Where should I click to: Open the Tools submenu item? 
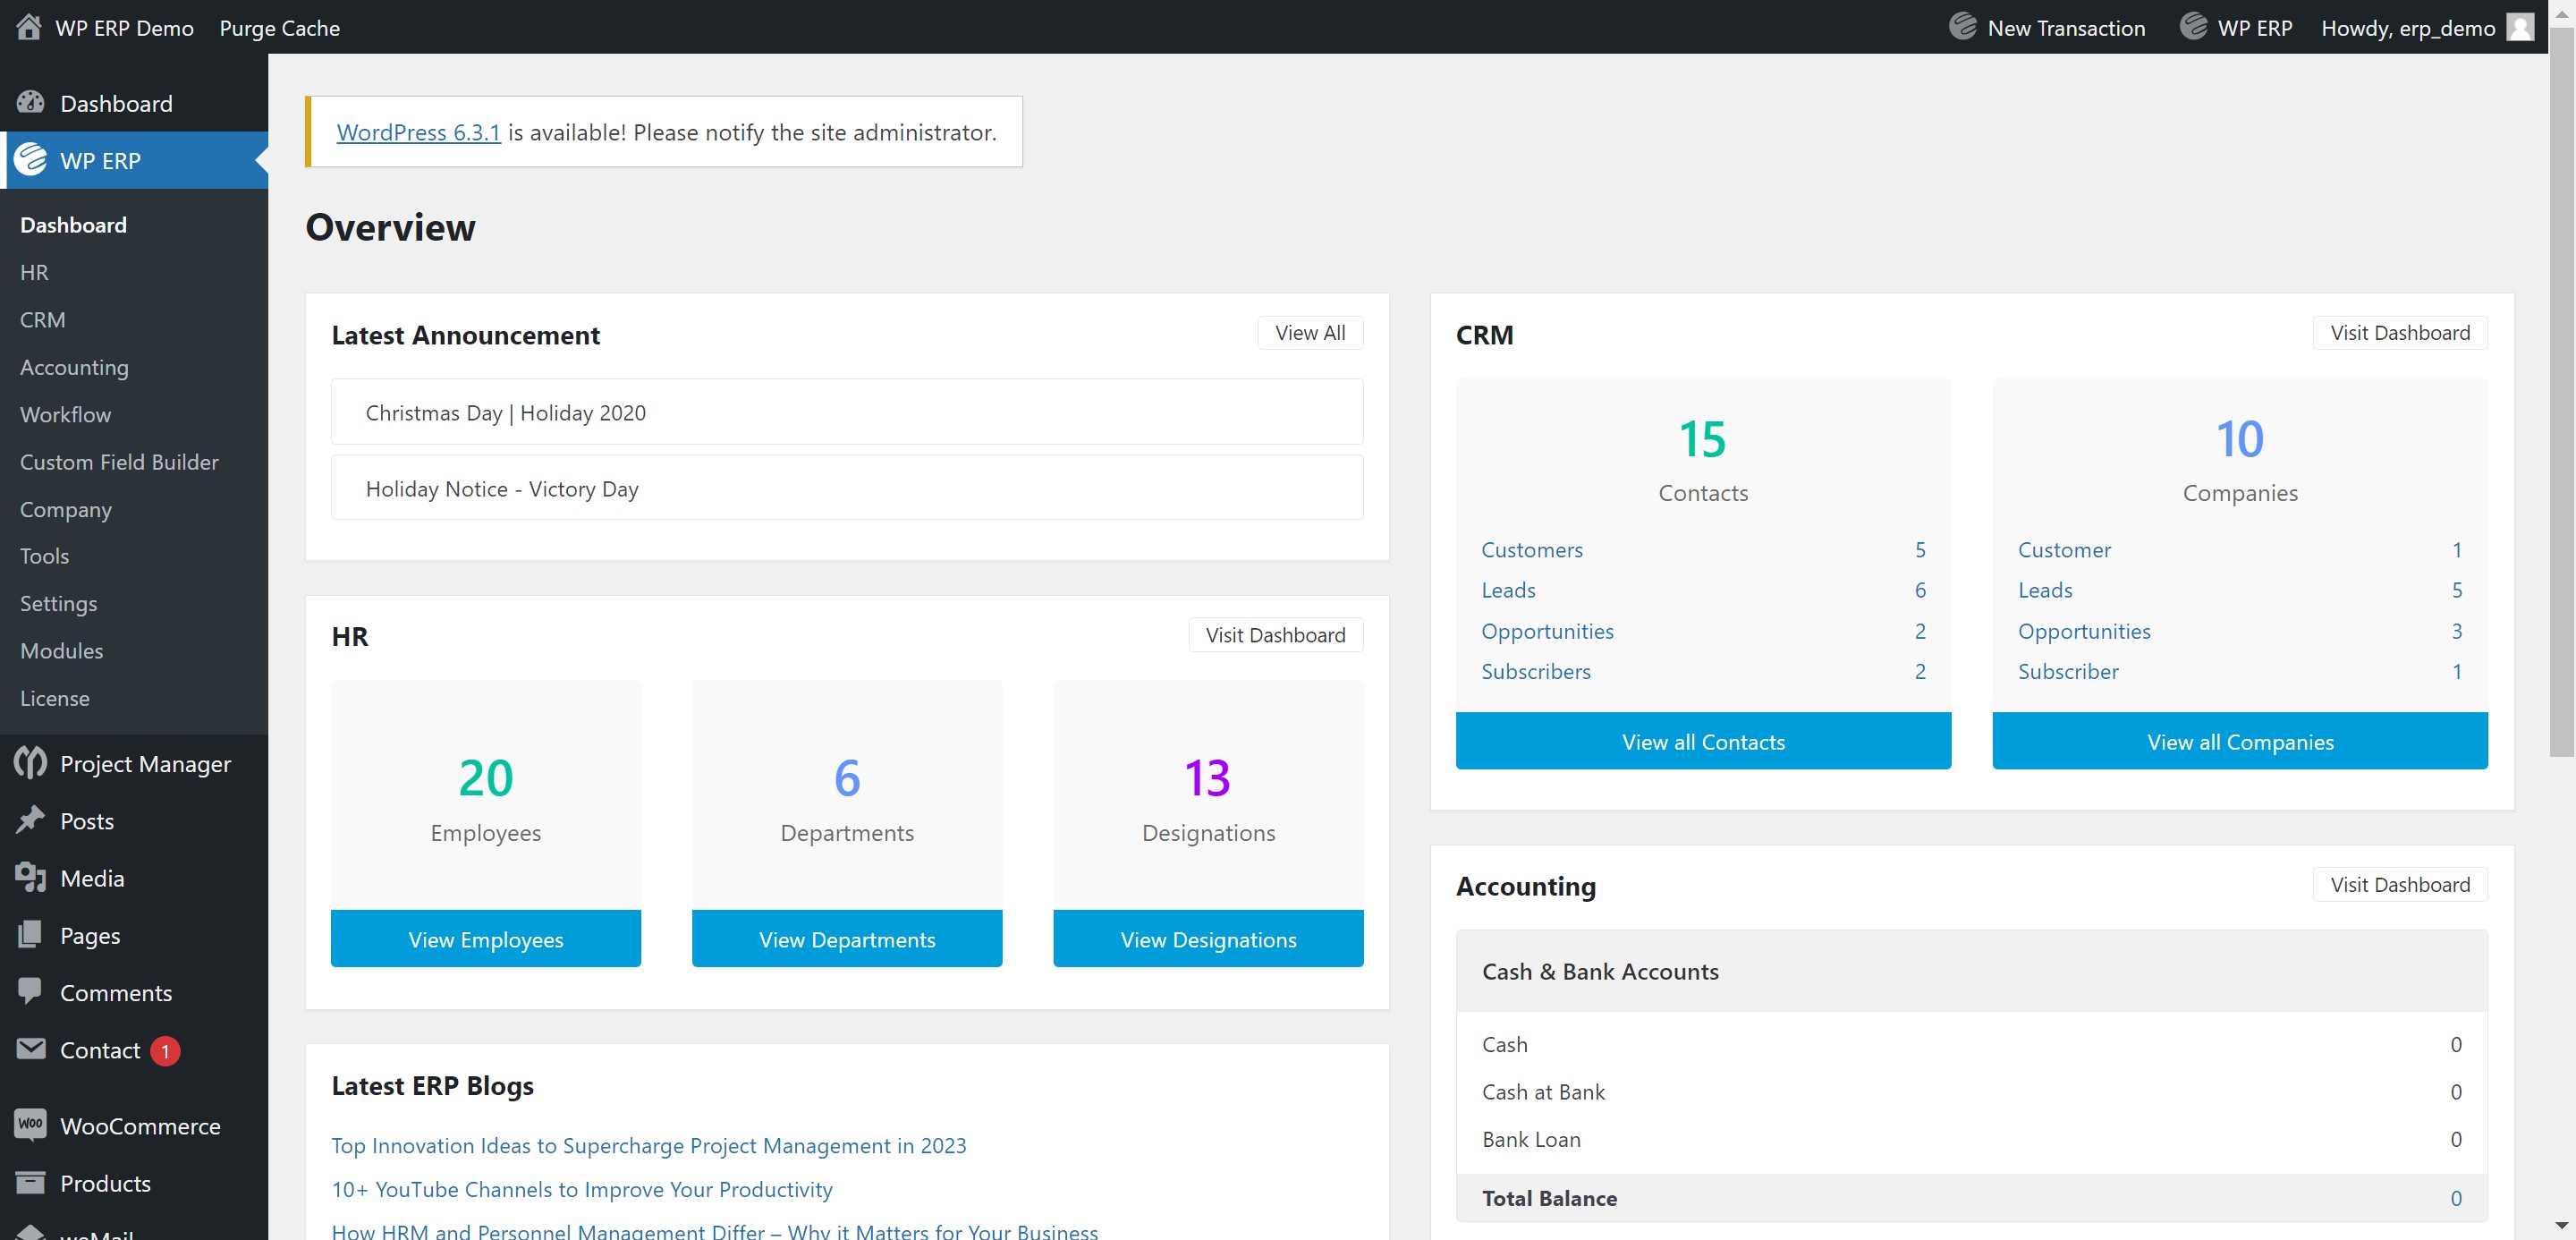[x=44, y=556]
